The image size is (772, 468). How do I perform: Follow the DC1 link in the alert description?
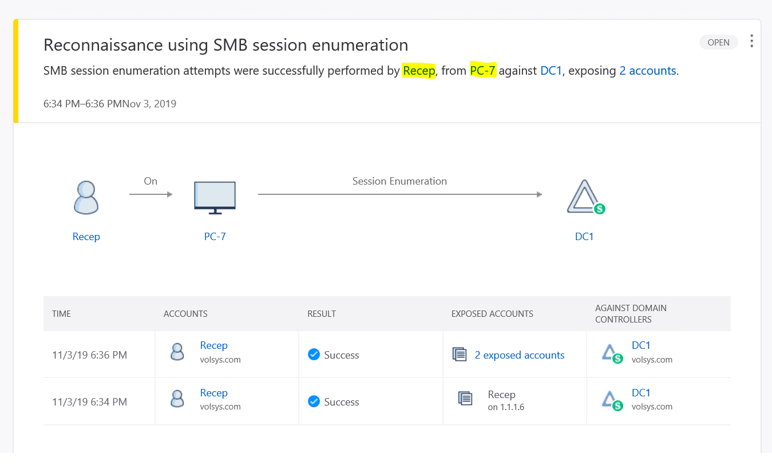click(551, 71)
